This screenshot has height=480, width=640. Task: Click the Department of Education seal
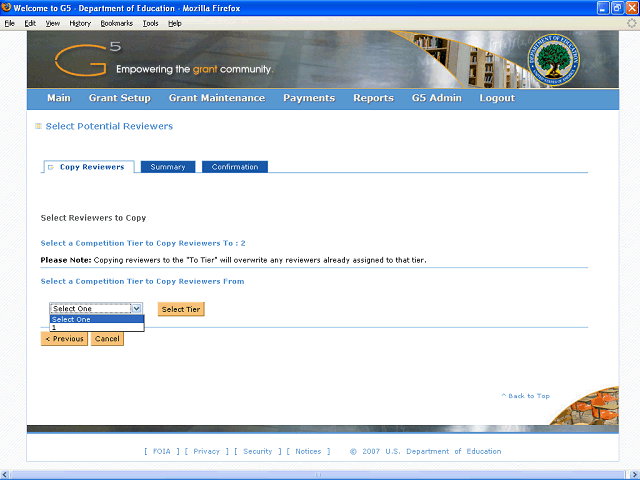click(x=553, y=60)
